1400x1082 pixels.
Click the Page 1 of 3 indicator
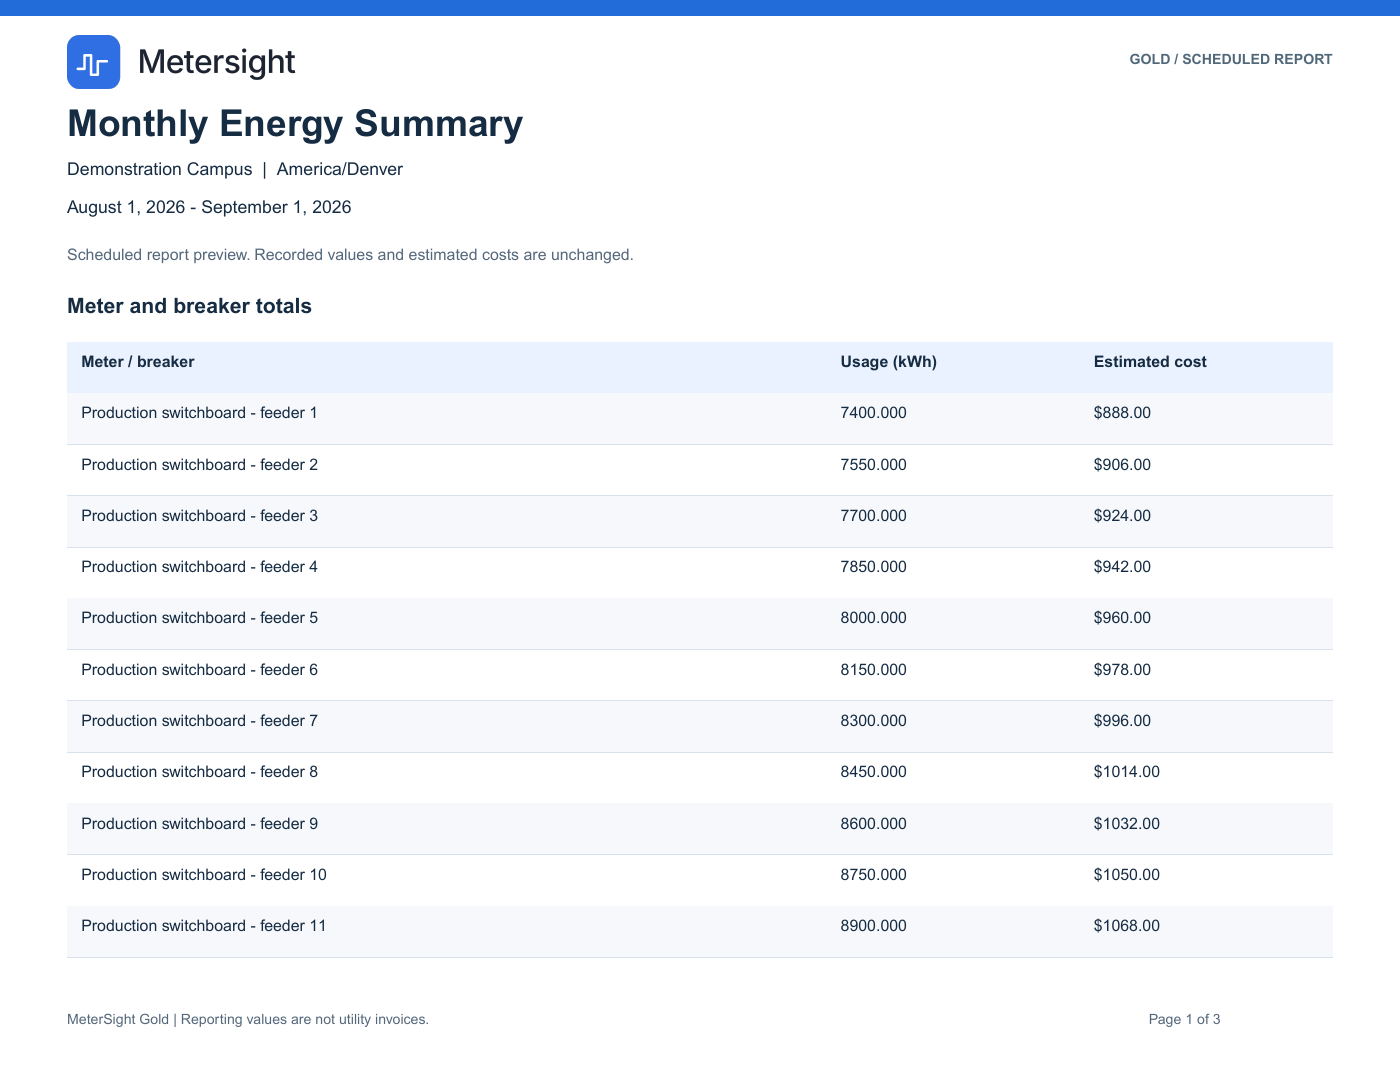pos(1184,1020)
